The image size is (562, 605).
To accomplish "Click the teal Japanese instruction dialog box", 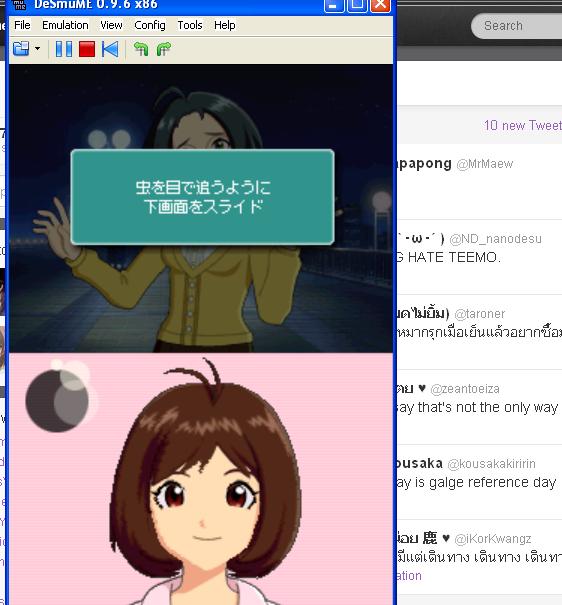I will (x=203, y=197).
